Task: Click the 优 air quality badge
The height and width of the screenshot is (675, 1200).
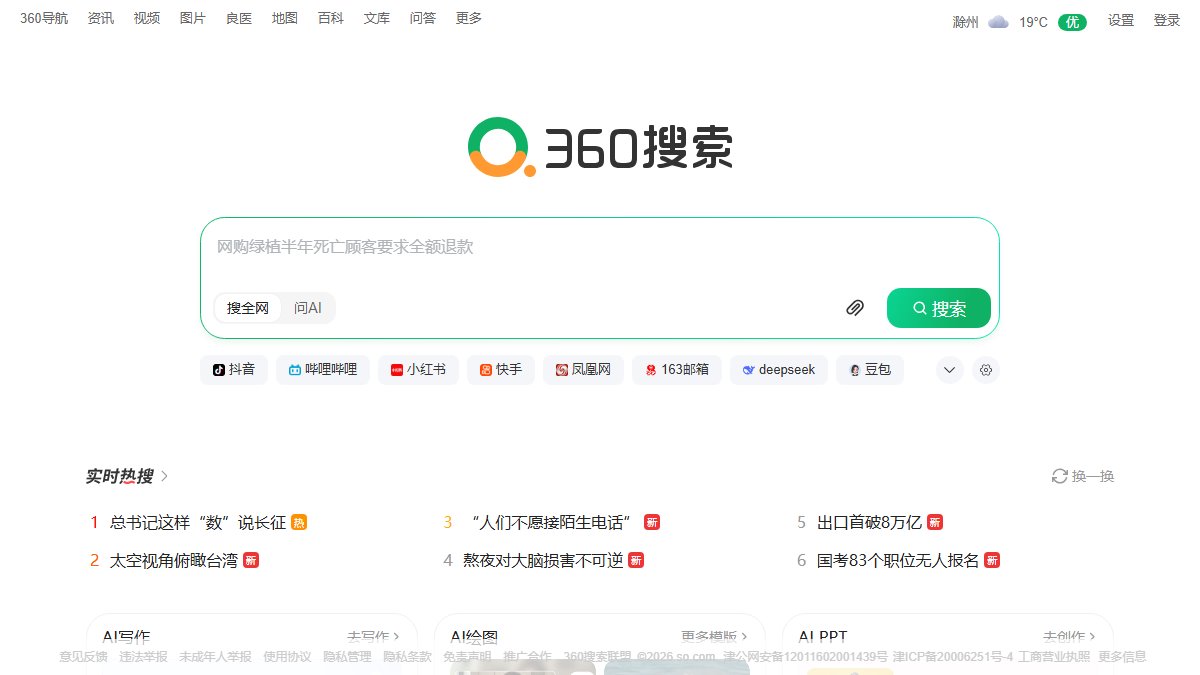Action: (1073, 21)
